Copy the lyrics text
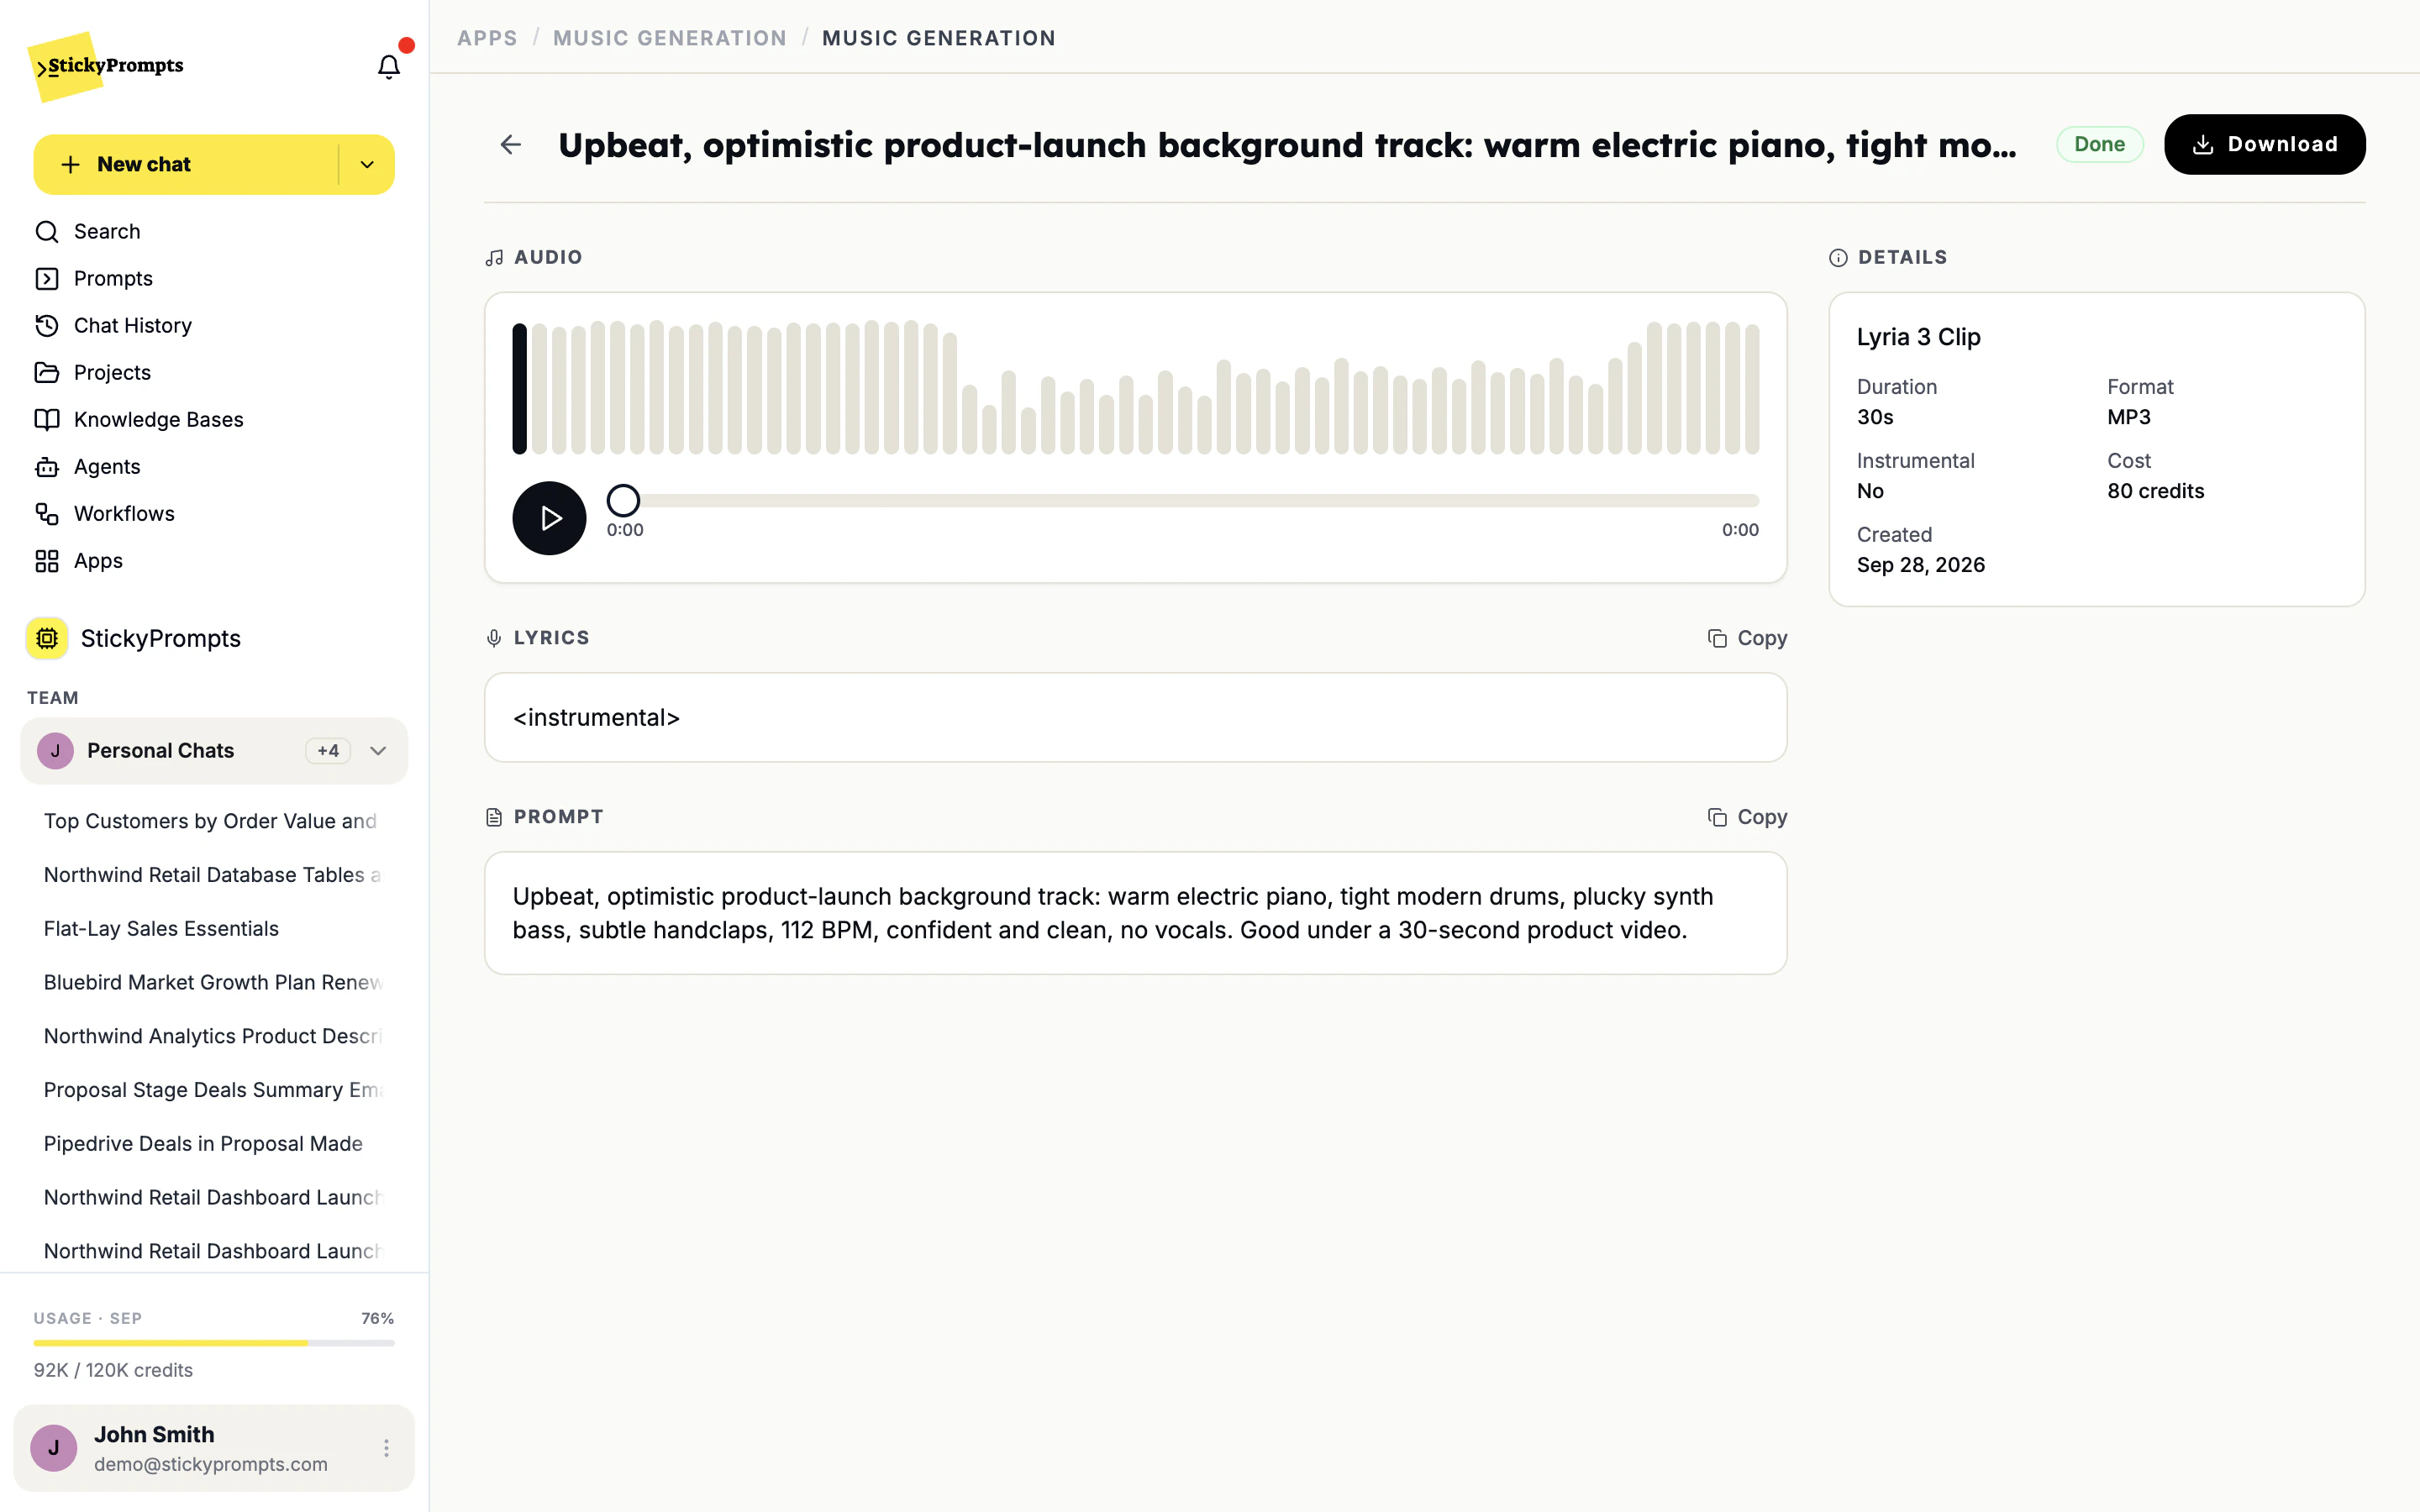Screen dimensions: 2420x1512 [1747, 638]
